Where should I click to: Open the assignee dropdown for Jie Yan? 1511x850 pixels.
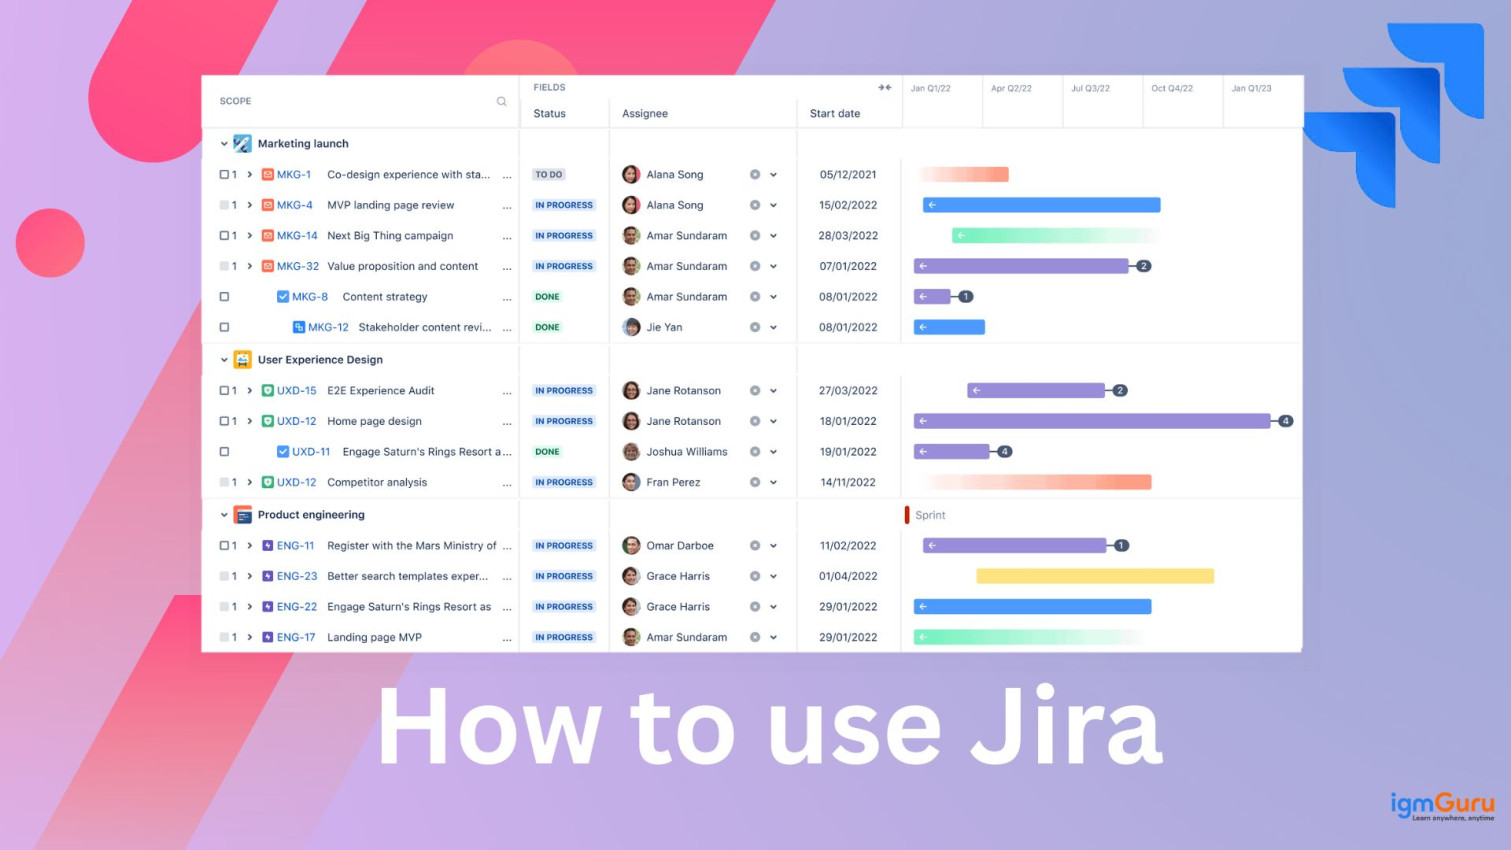click(x=775, y=327)
